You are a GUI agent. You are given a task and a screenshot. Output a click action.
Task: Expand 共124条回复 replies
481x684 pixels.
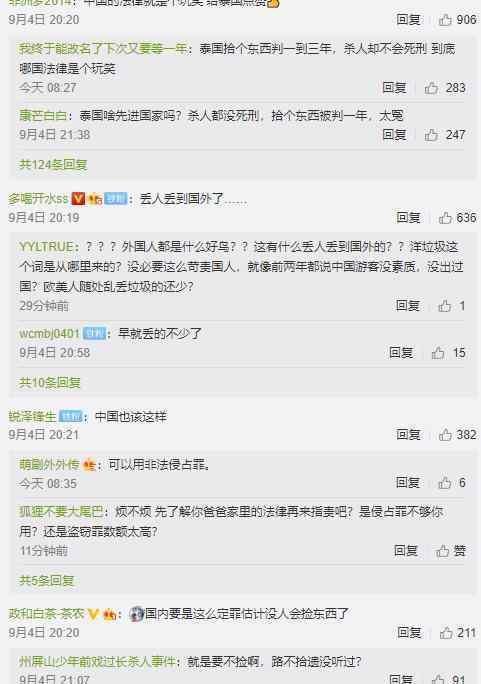53,164
